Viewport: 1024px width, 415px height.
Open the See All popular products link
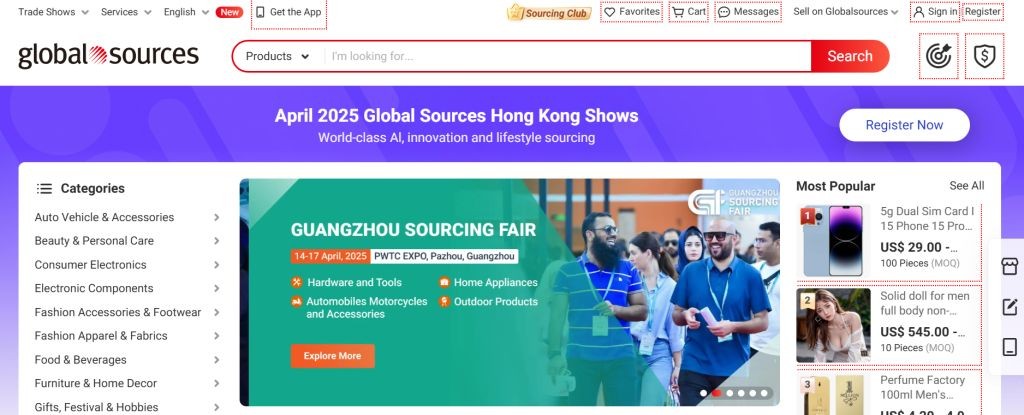click(x=967, y=186)
